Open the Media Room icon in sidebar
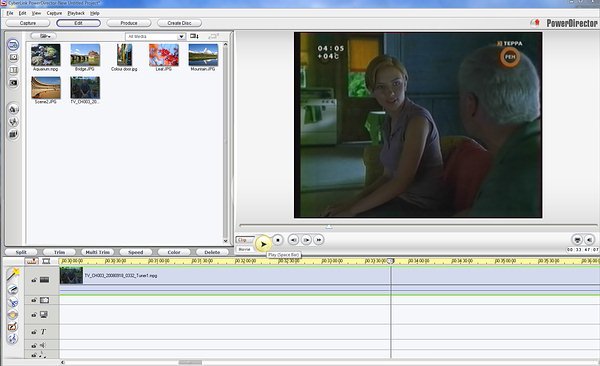 pos(13,45)
